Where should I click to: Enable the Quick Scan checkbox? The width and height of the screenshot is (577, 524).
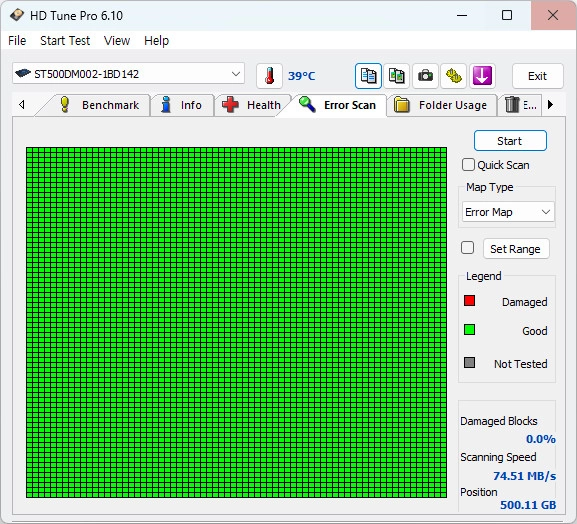coord(468,164)
